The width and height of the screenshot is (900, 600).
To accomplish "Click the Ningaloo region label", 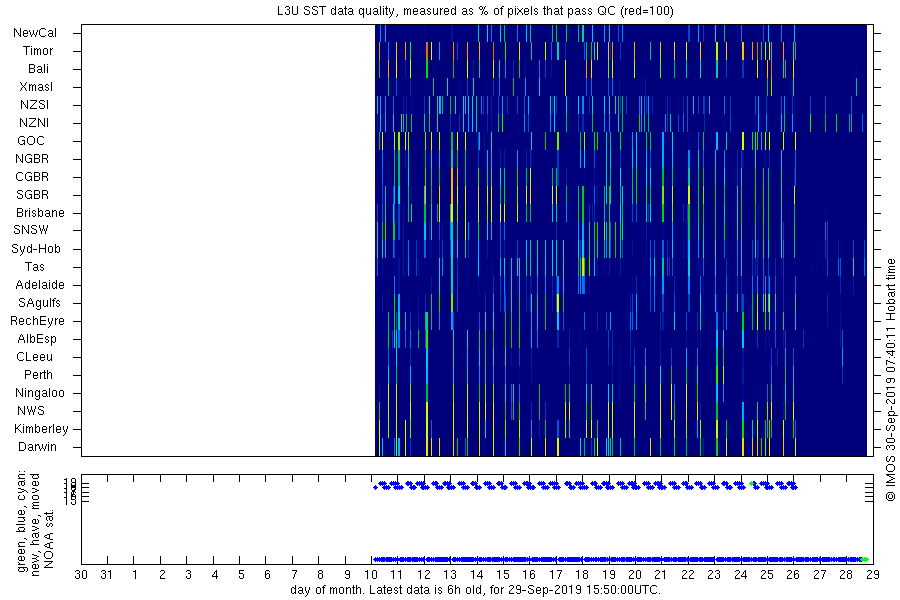I will tap(40, 393).
